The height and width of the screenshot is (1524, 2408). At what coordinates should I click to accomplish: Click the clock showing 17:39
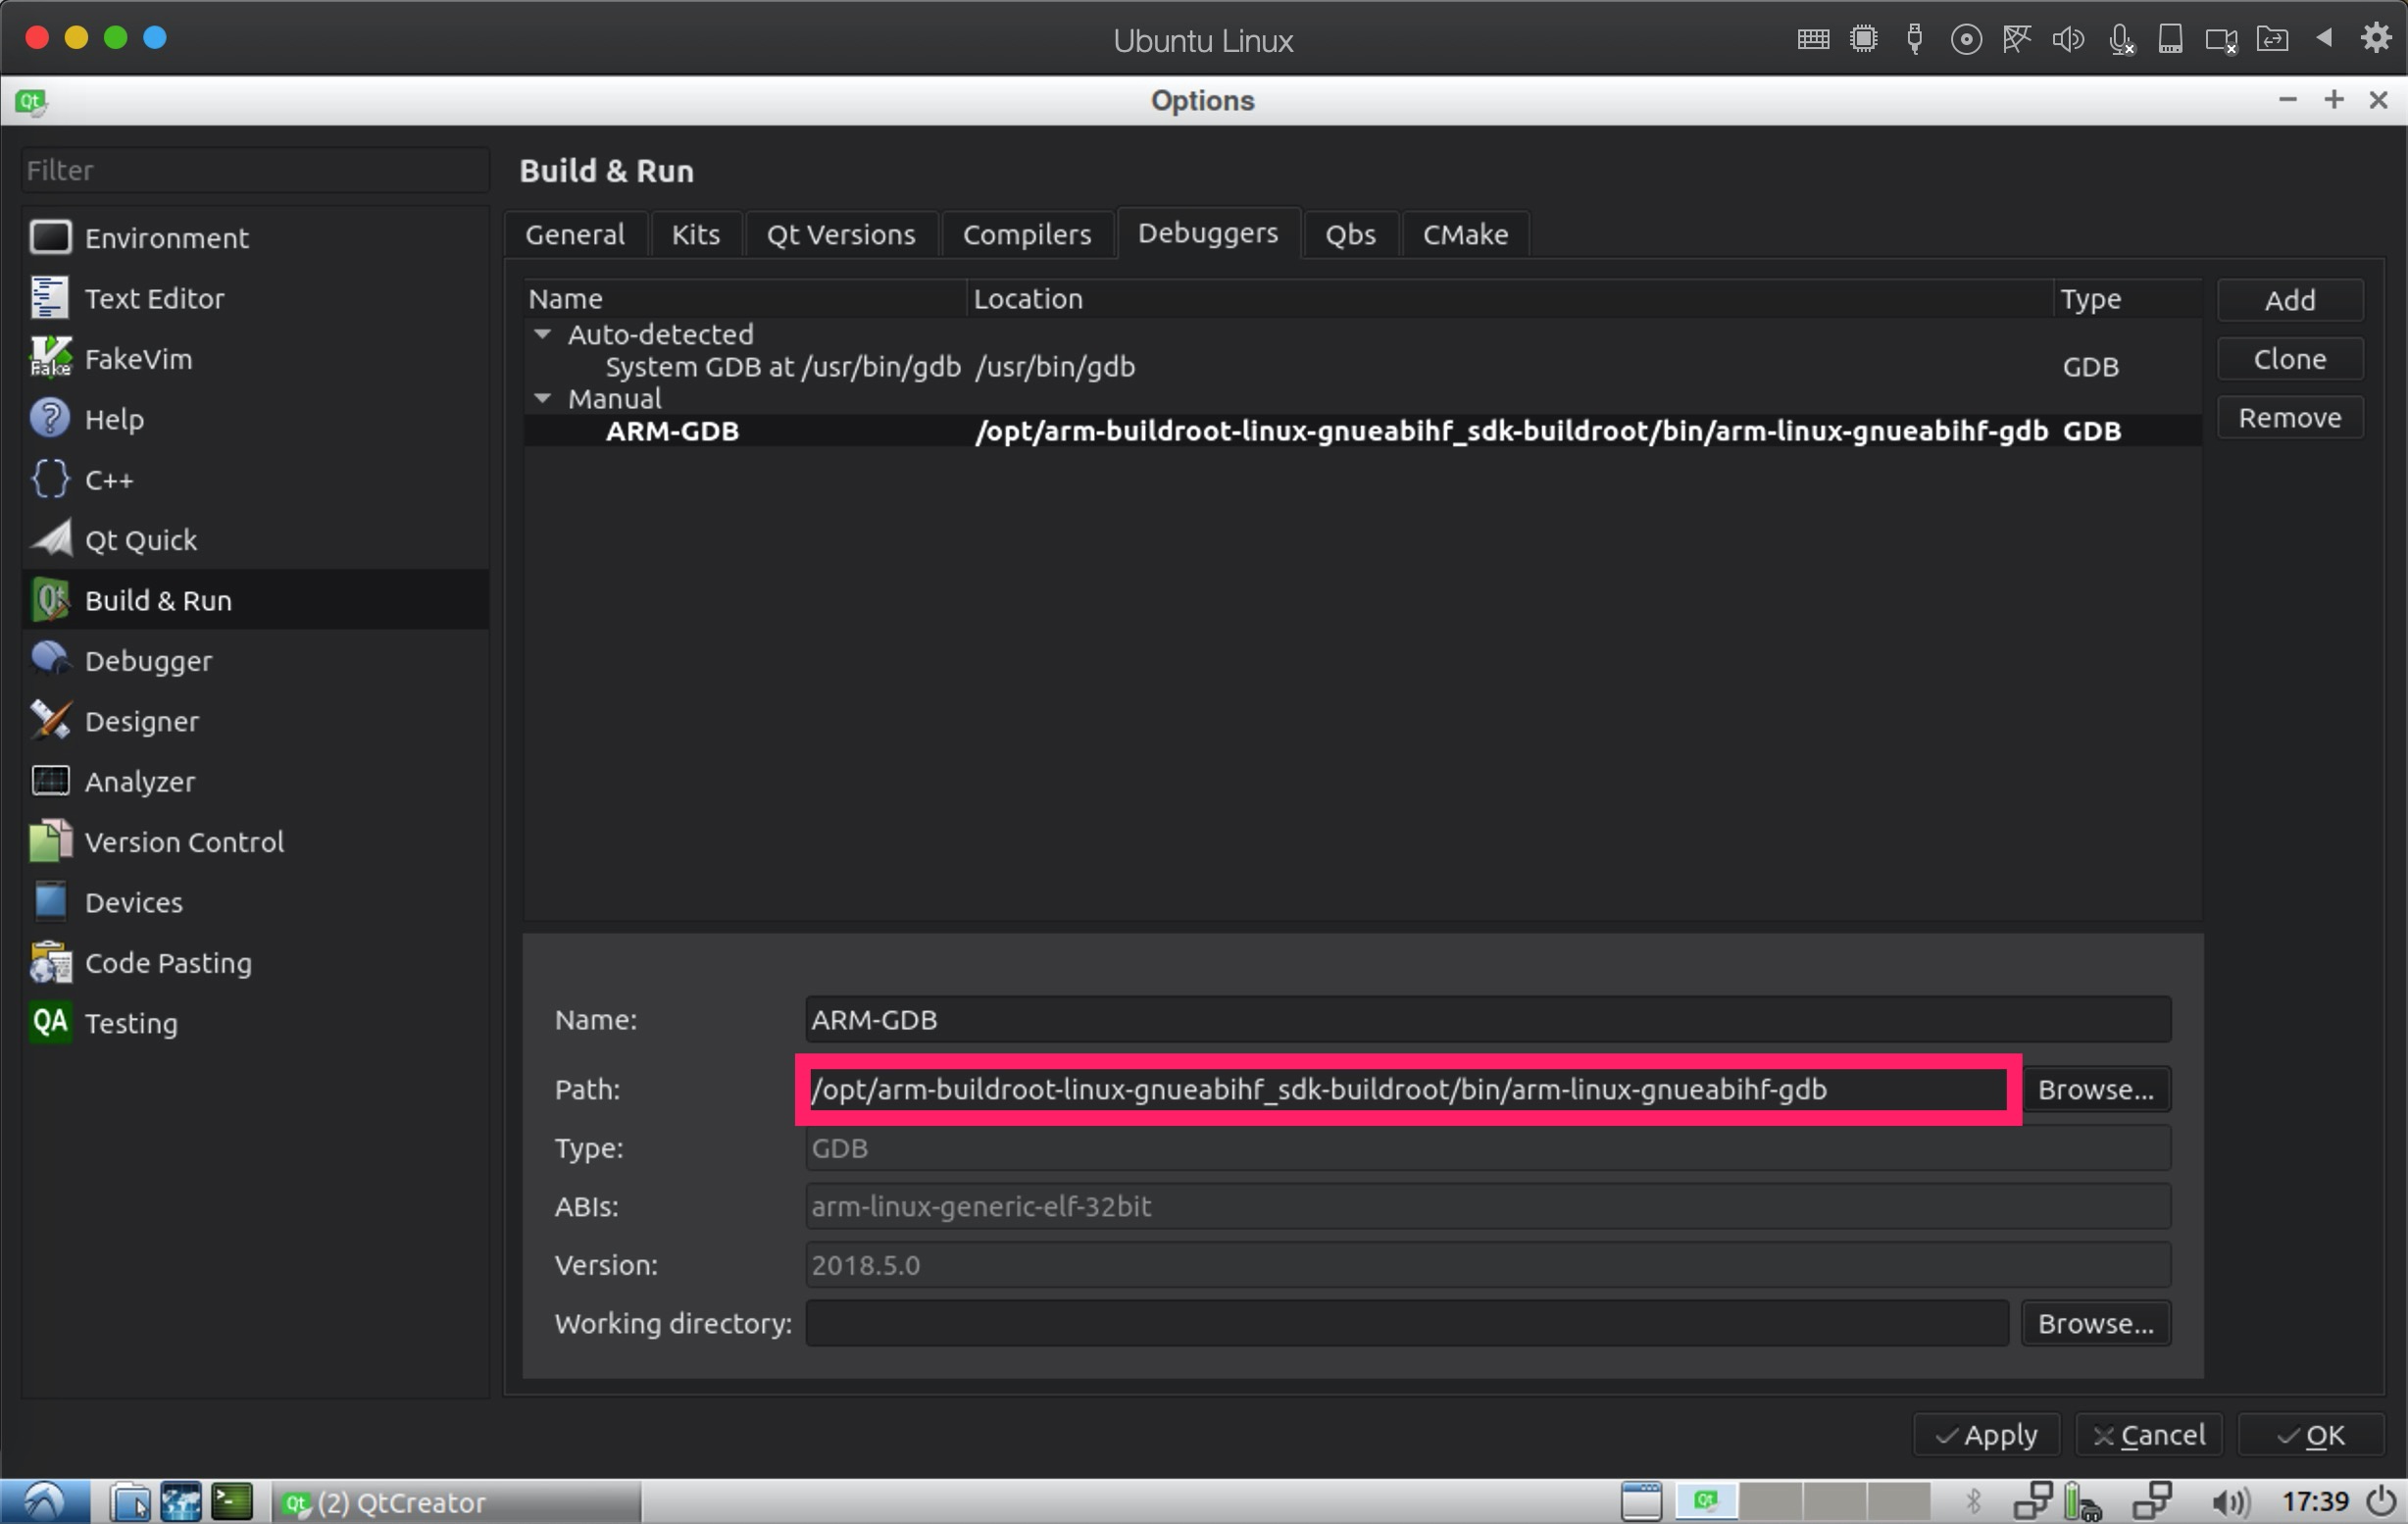pos(2314,1501)
